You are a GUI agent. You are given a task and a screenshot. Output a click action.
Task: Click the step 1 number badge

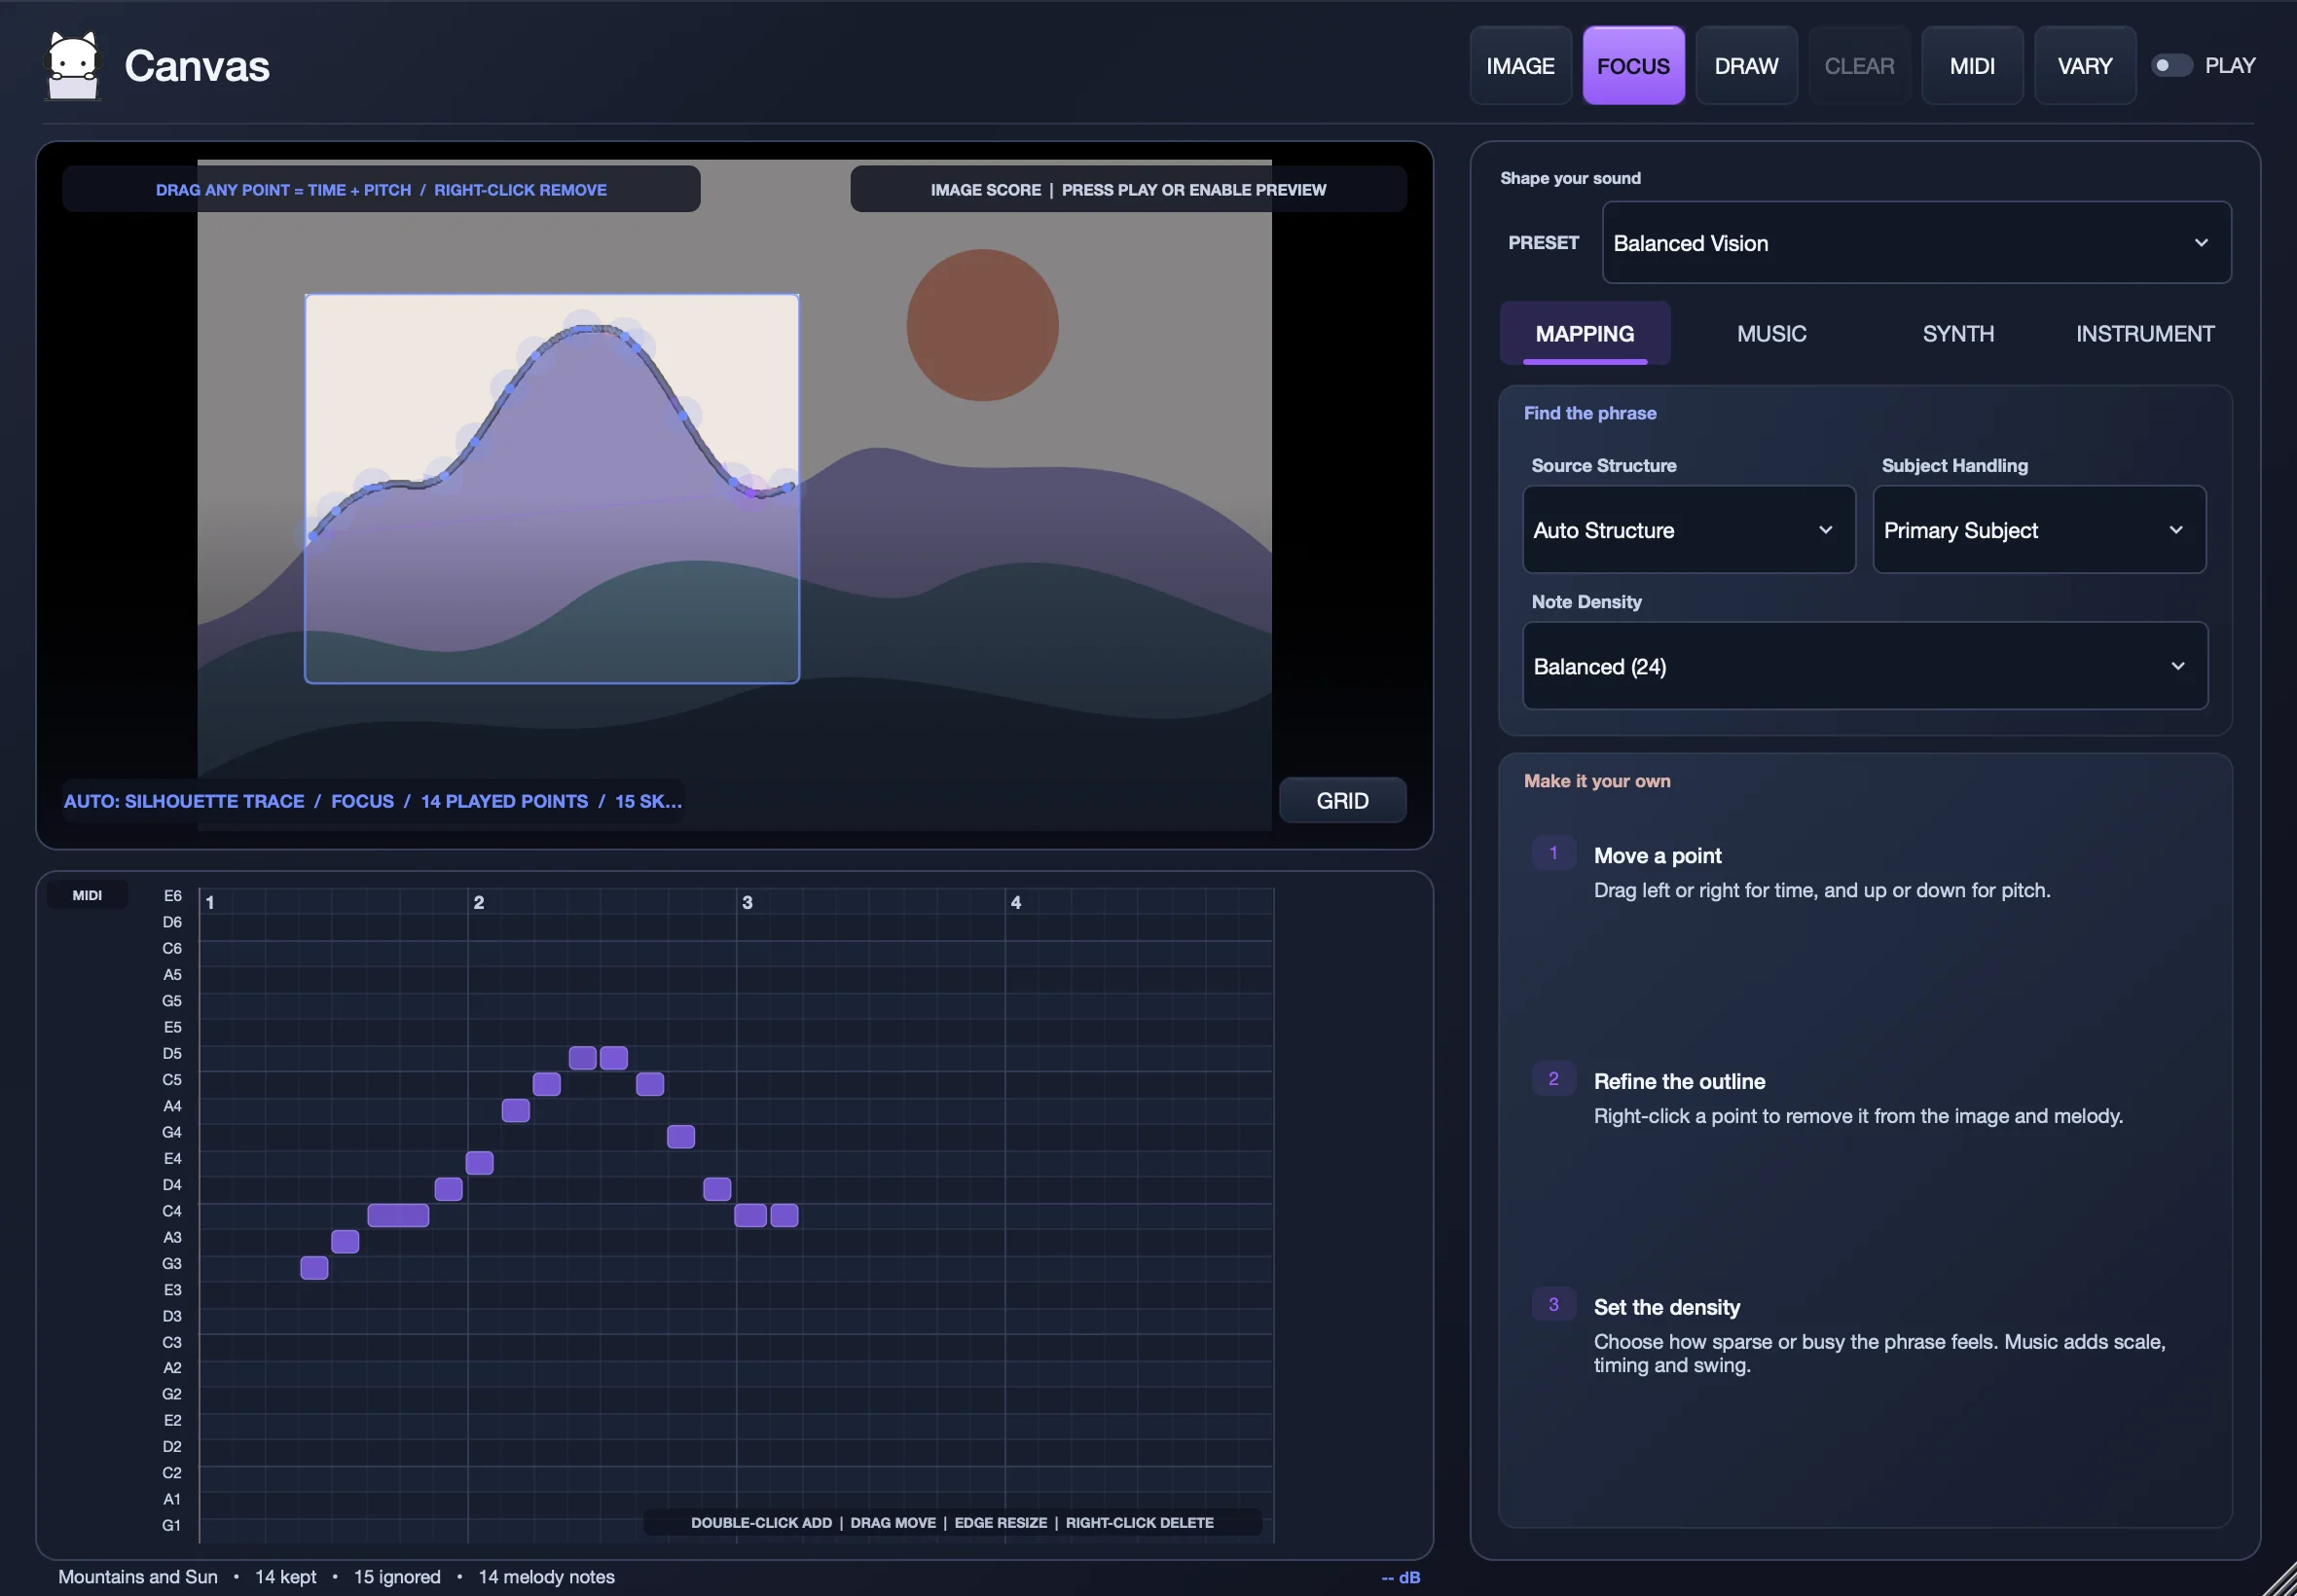point(1553,853)
